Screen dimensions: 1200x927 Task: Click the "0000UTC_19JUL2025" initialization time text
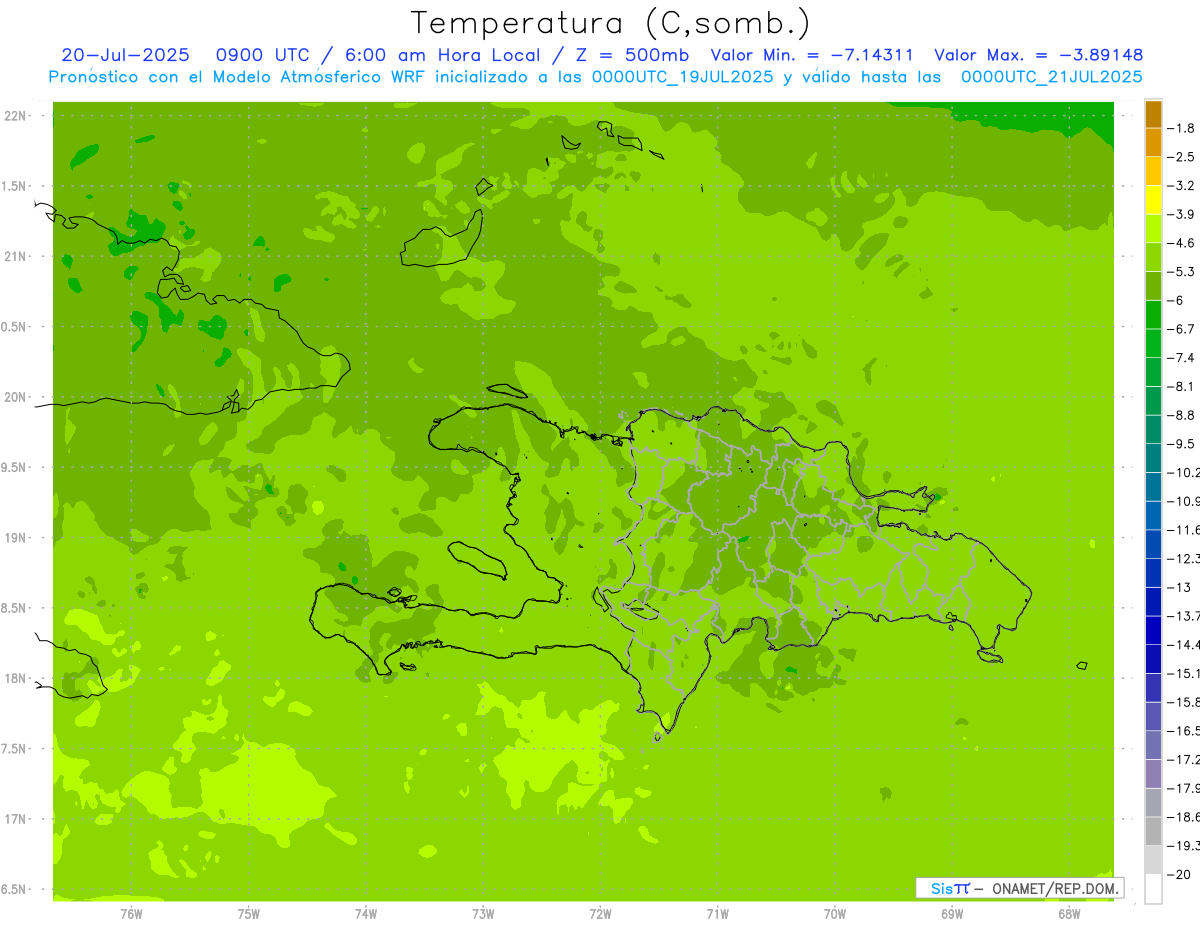[x=682, y=77]
